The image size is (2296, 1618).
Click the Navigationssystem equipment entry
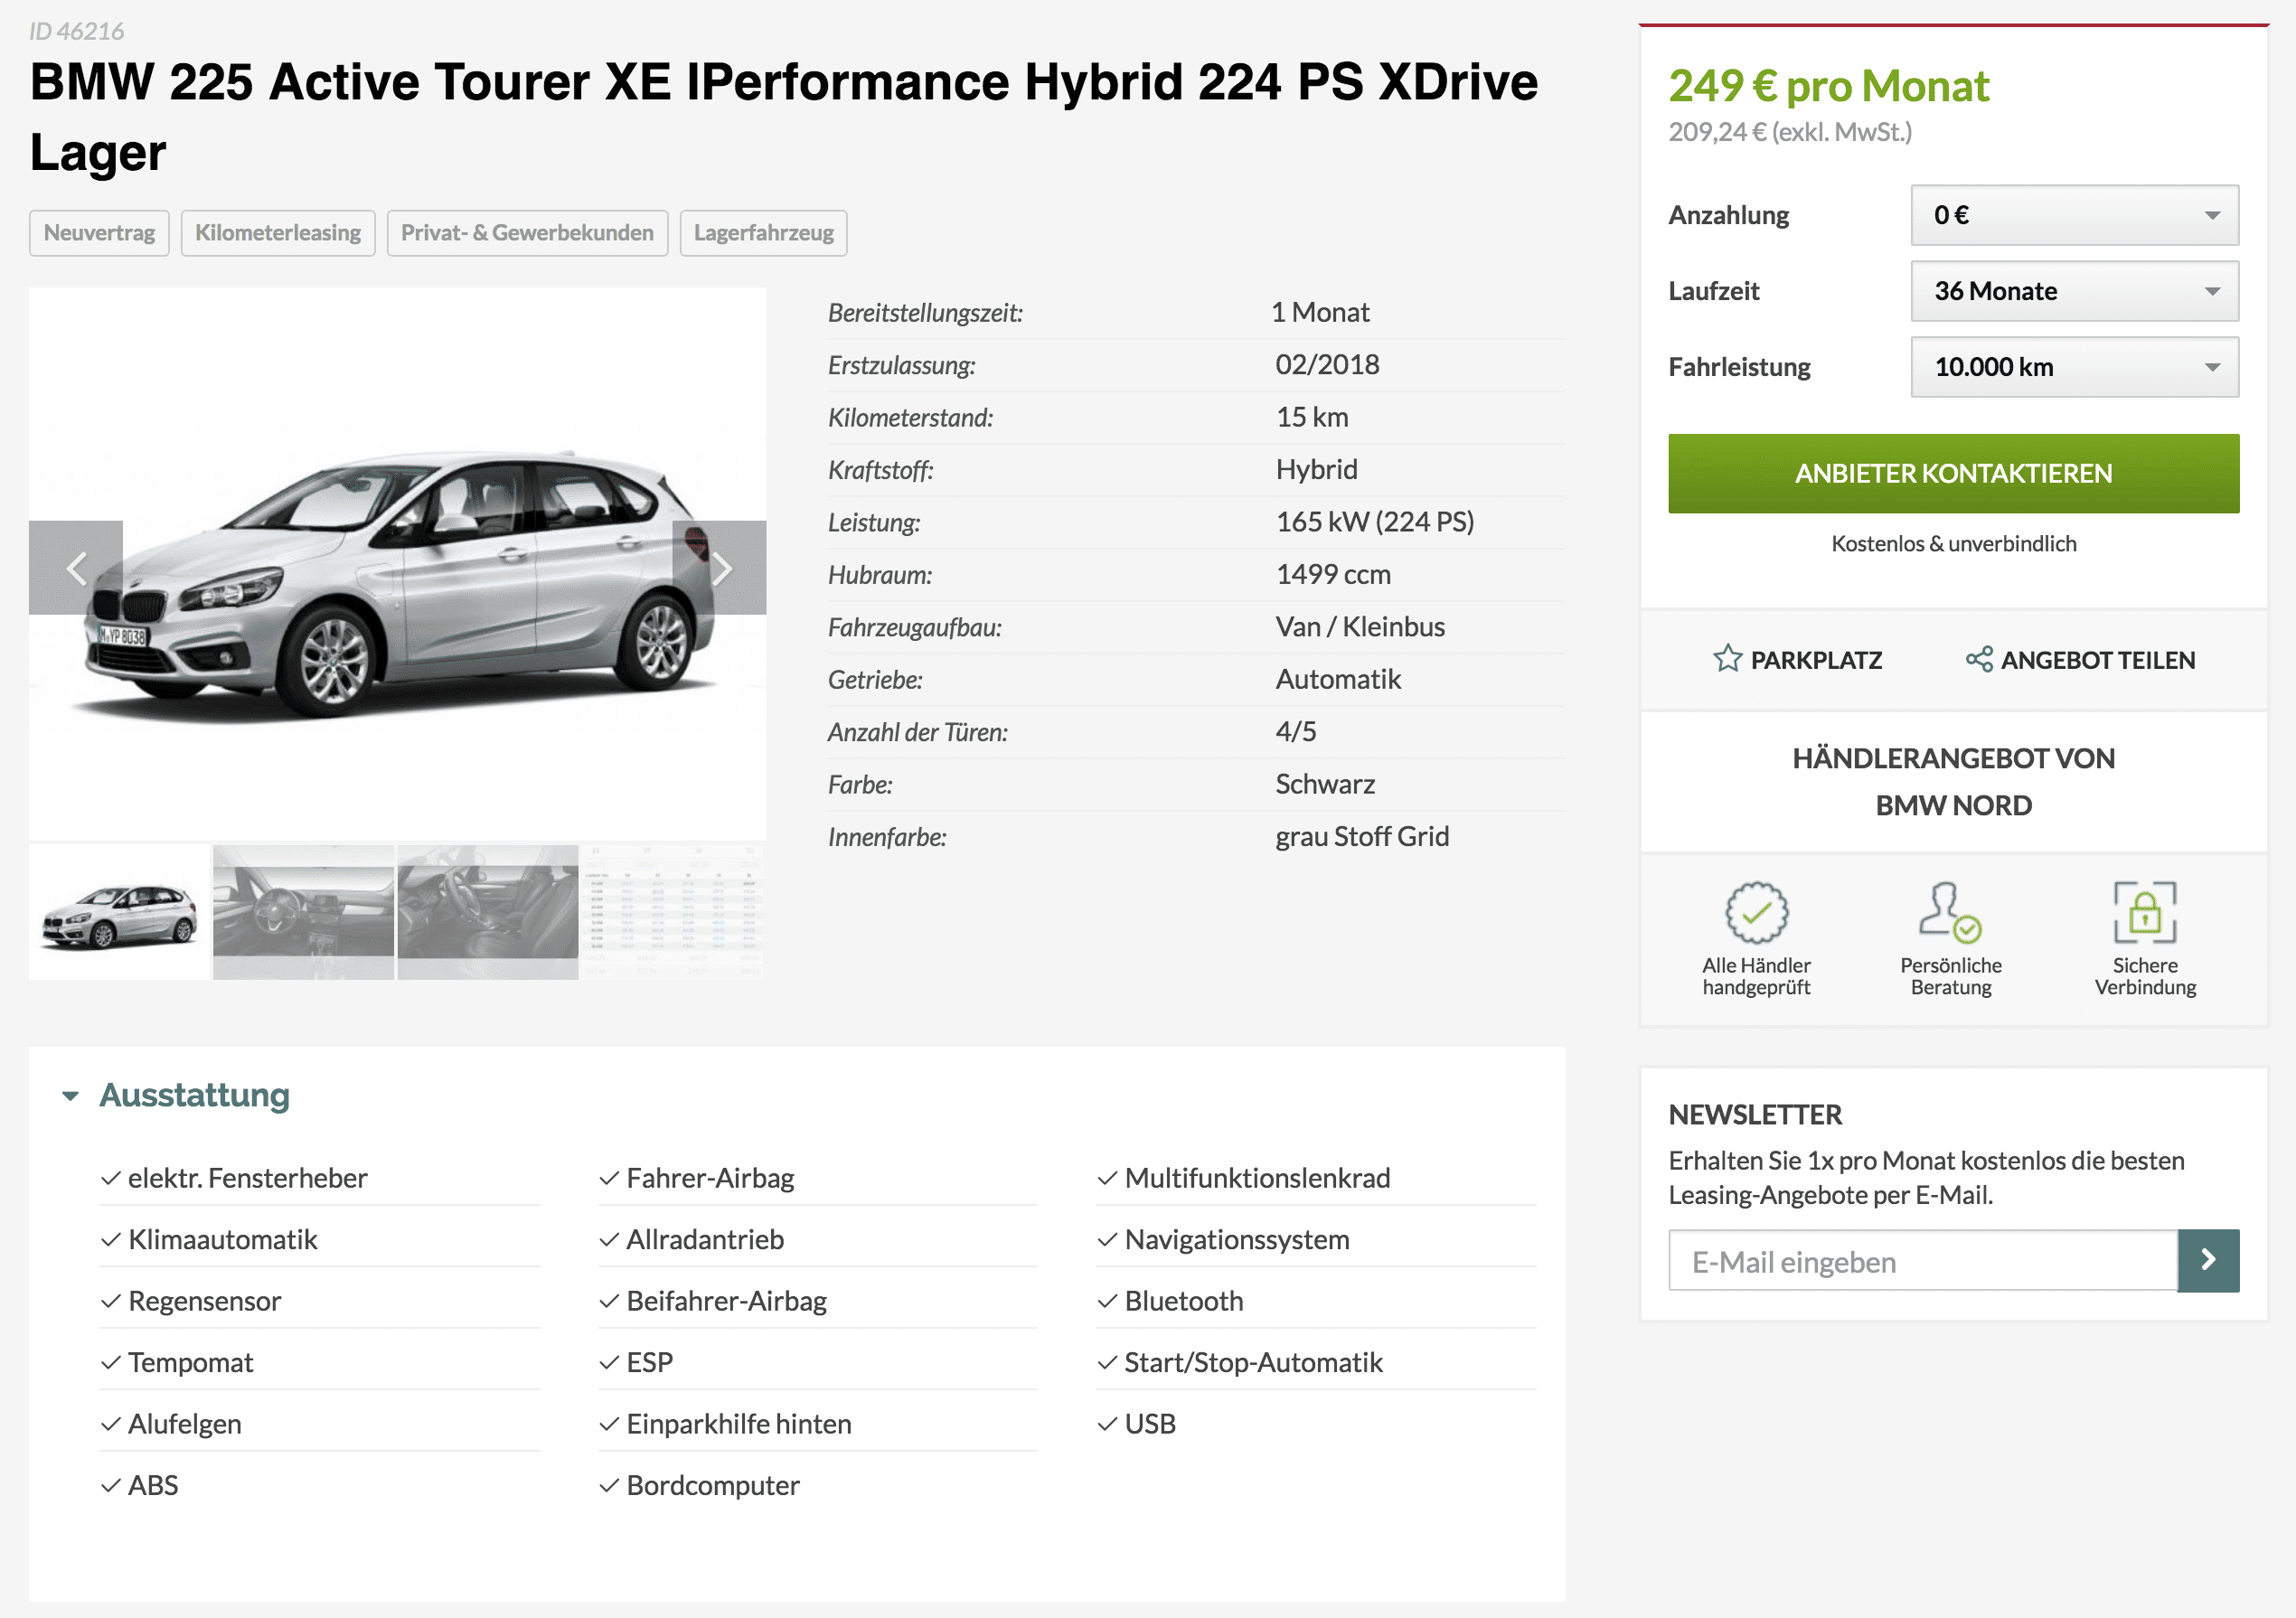pyautogui.click(x=1236, y=1240)
